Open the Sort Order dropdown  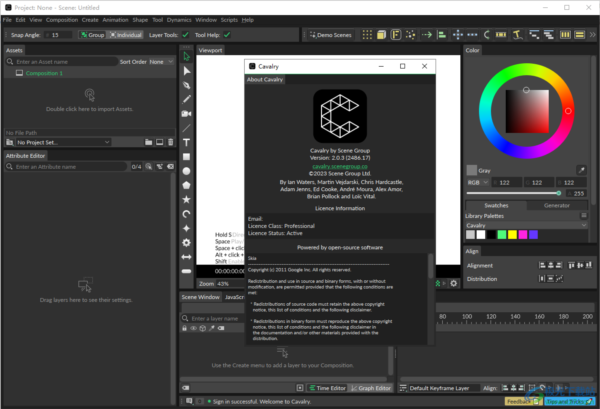coord(161,62)
